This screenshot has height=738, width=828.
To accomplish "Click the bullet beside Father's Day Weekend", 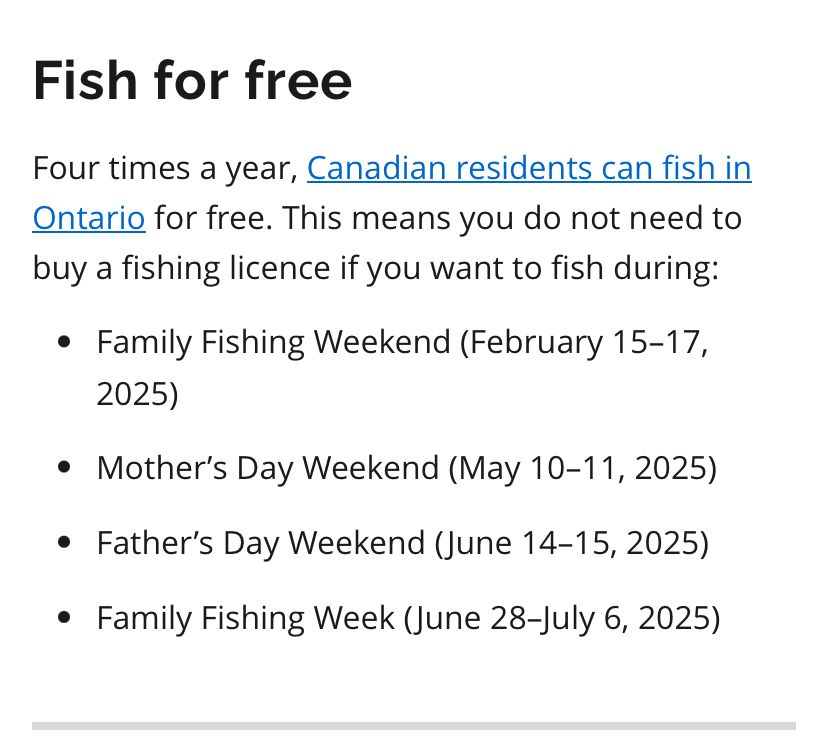I will tap(64, 543).
